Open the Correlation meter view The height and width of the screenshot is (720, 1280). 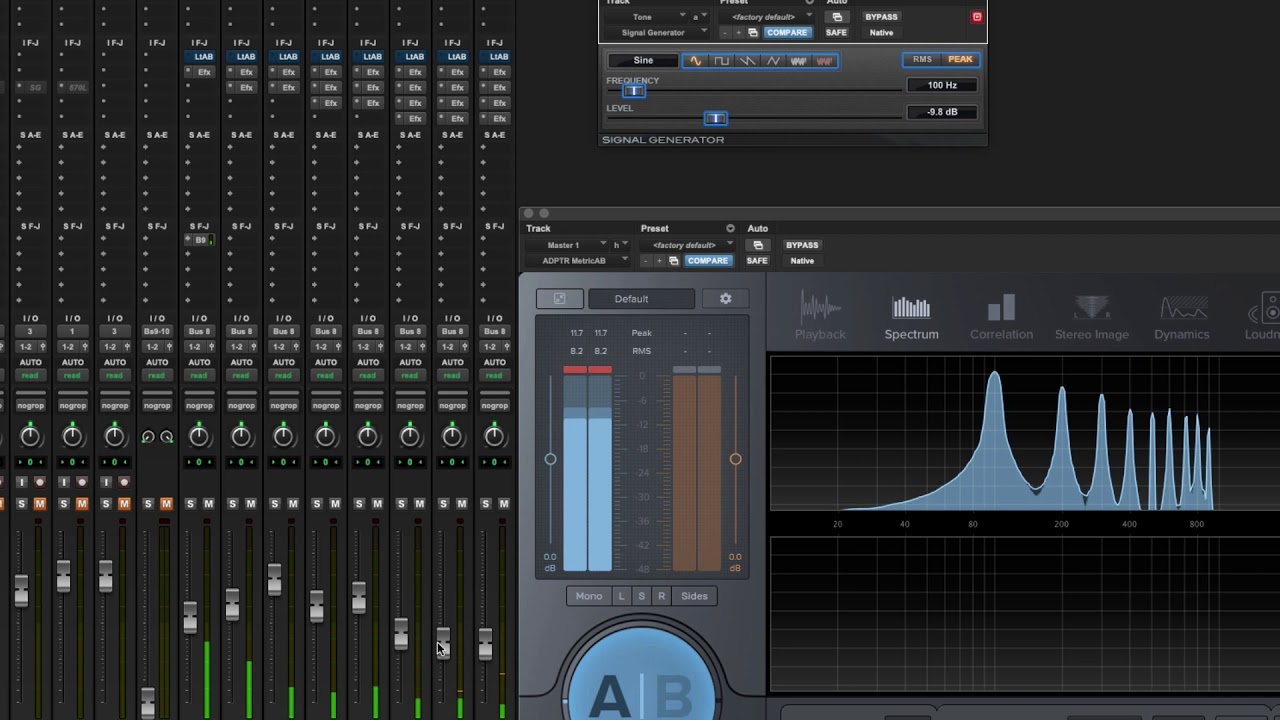point(1001,318)
